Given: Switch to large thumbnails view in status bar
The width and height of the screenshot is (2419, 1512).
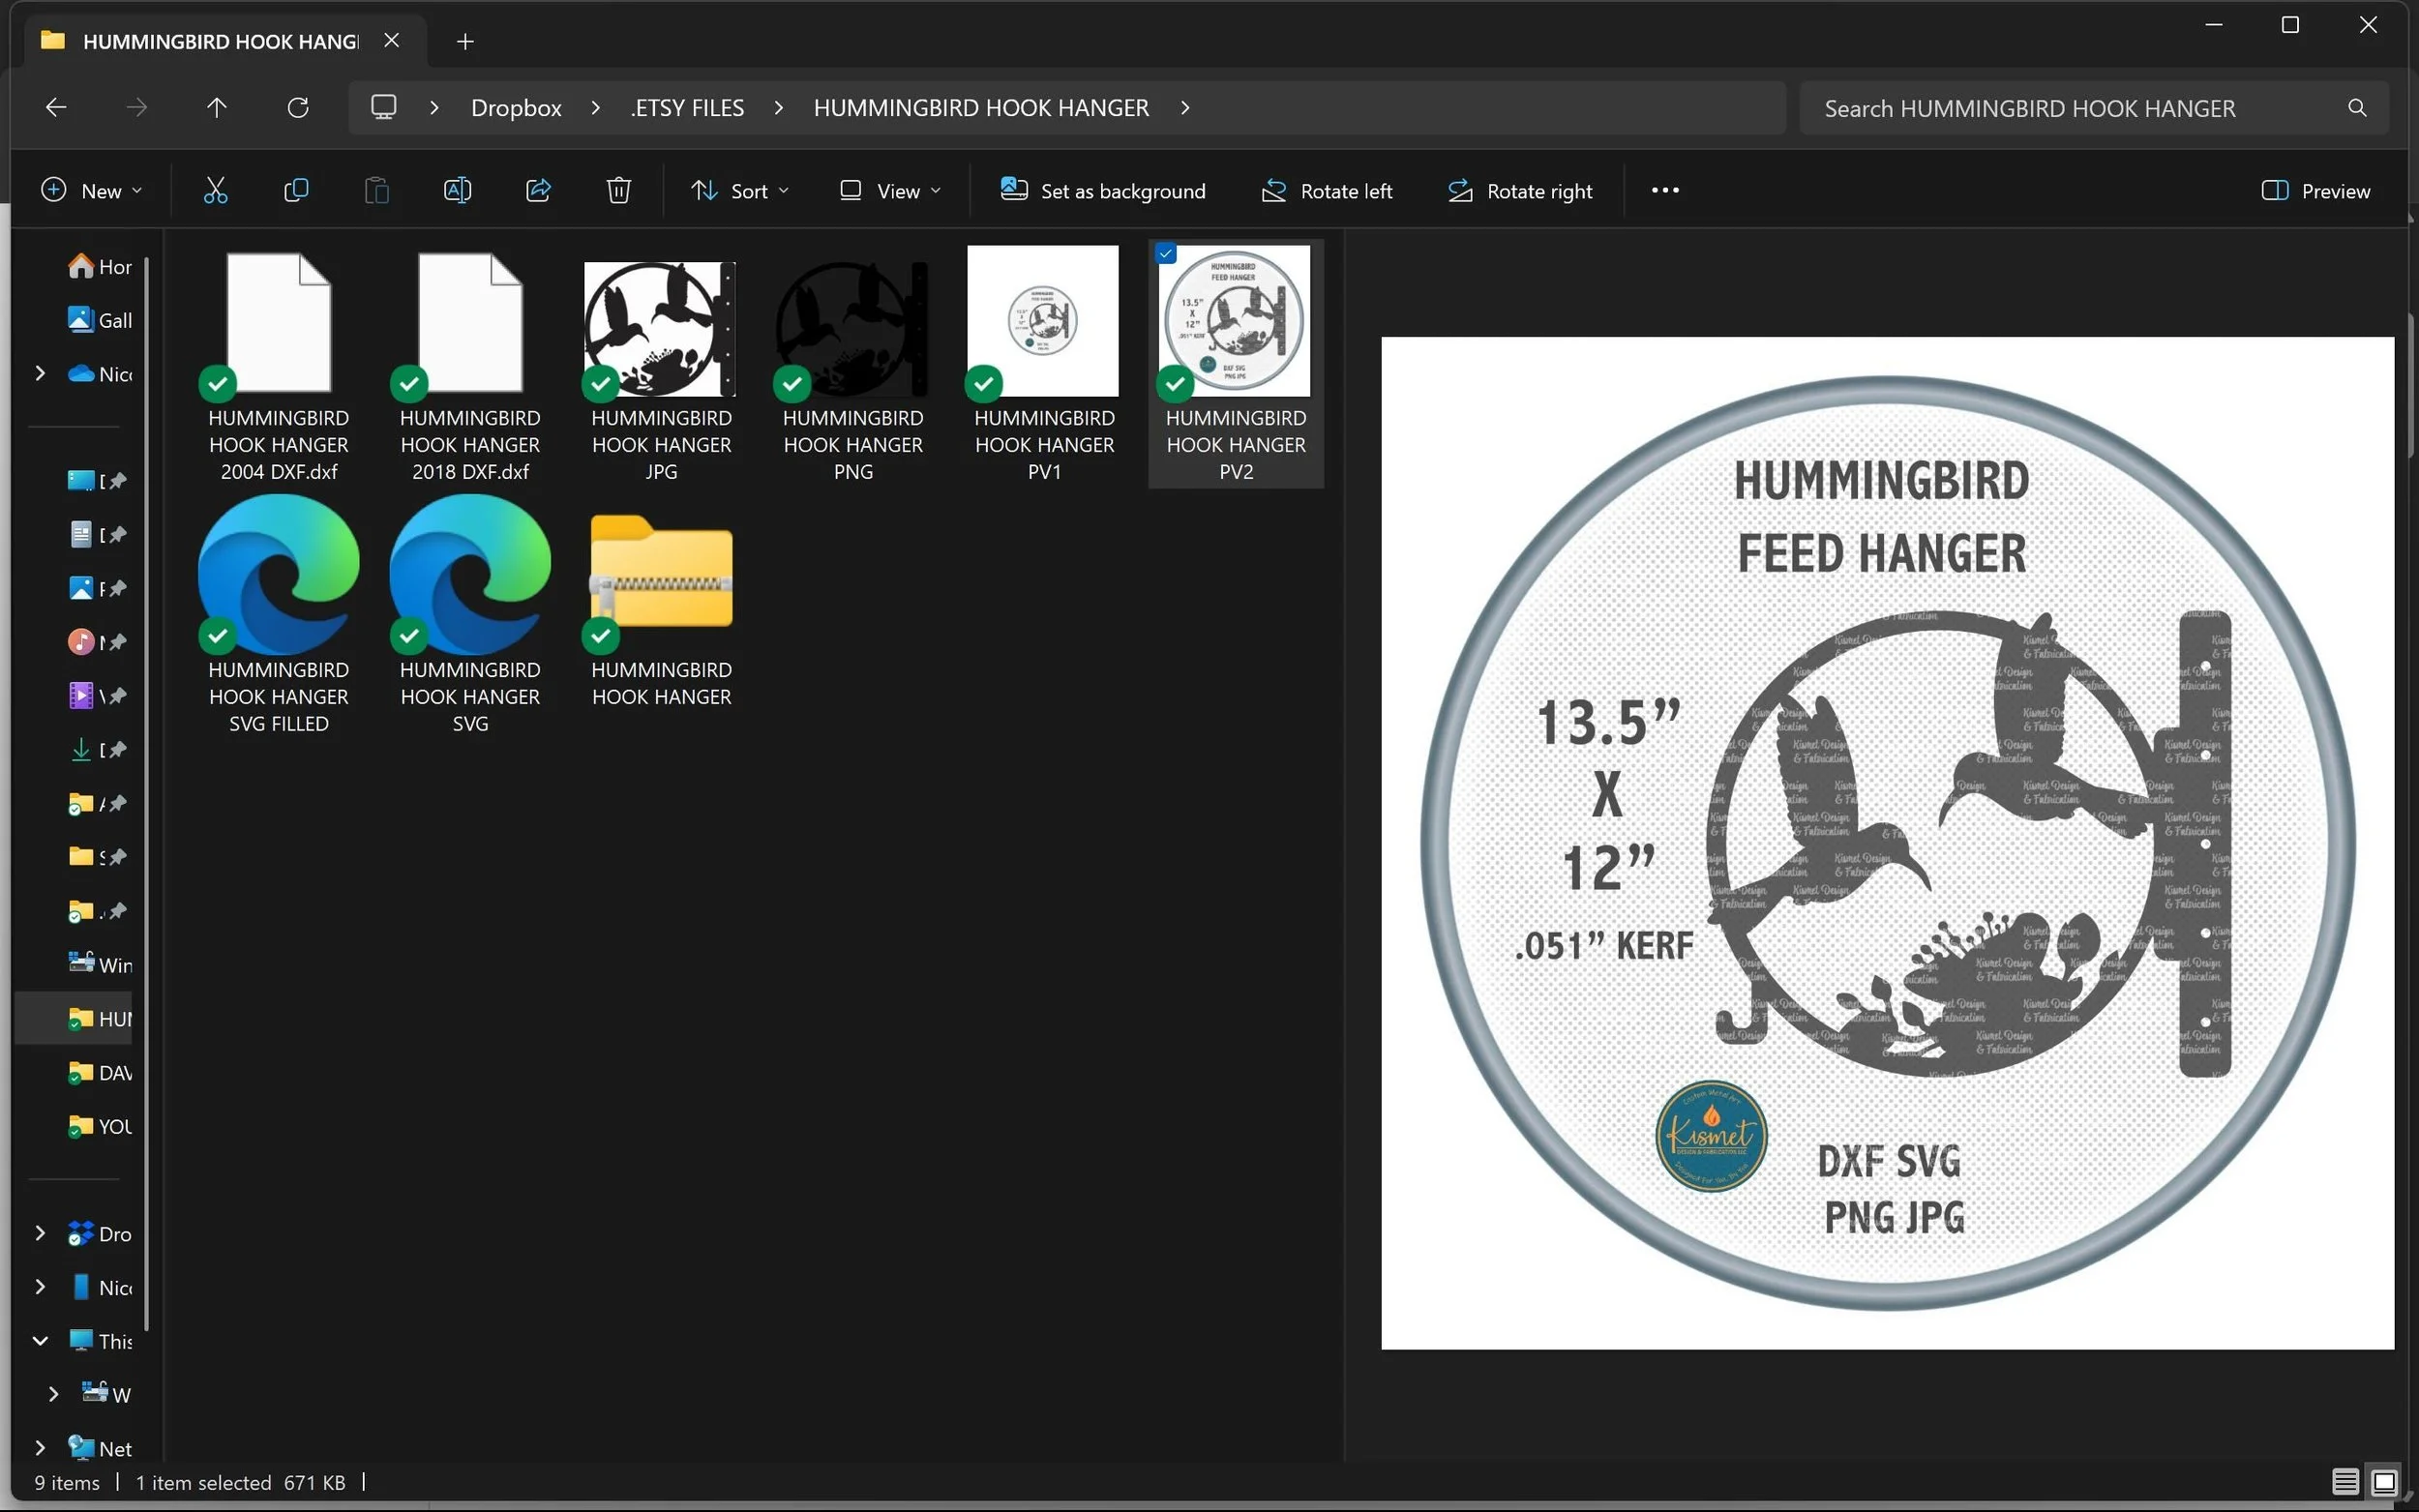Looking at the screenshot, I should 2384,1481.
